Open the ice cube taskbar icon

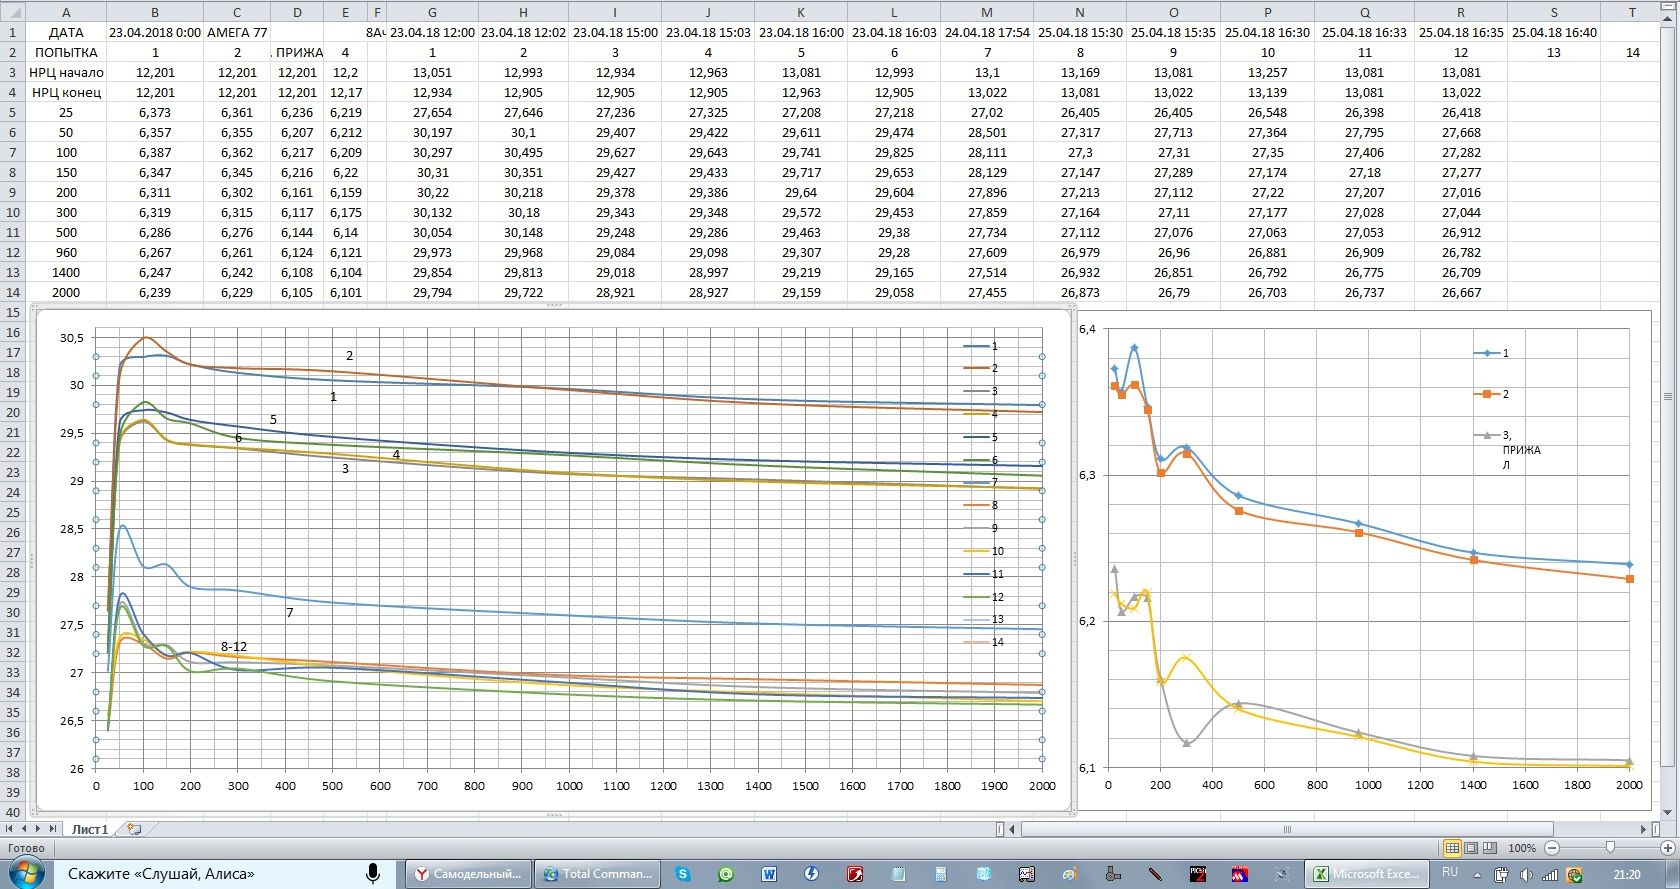(x=984, y=874)
